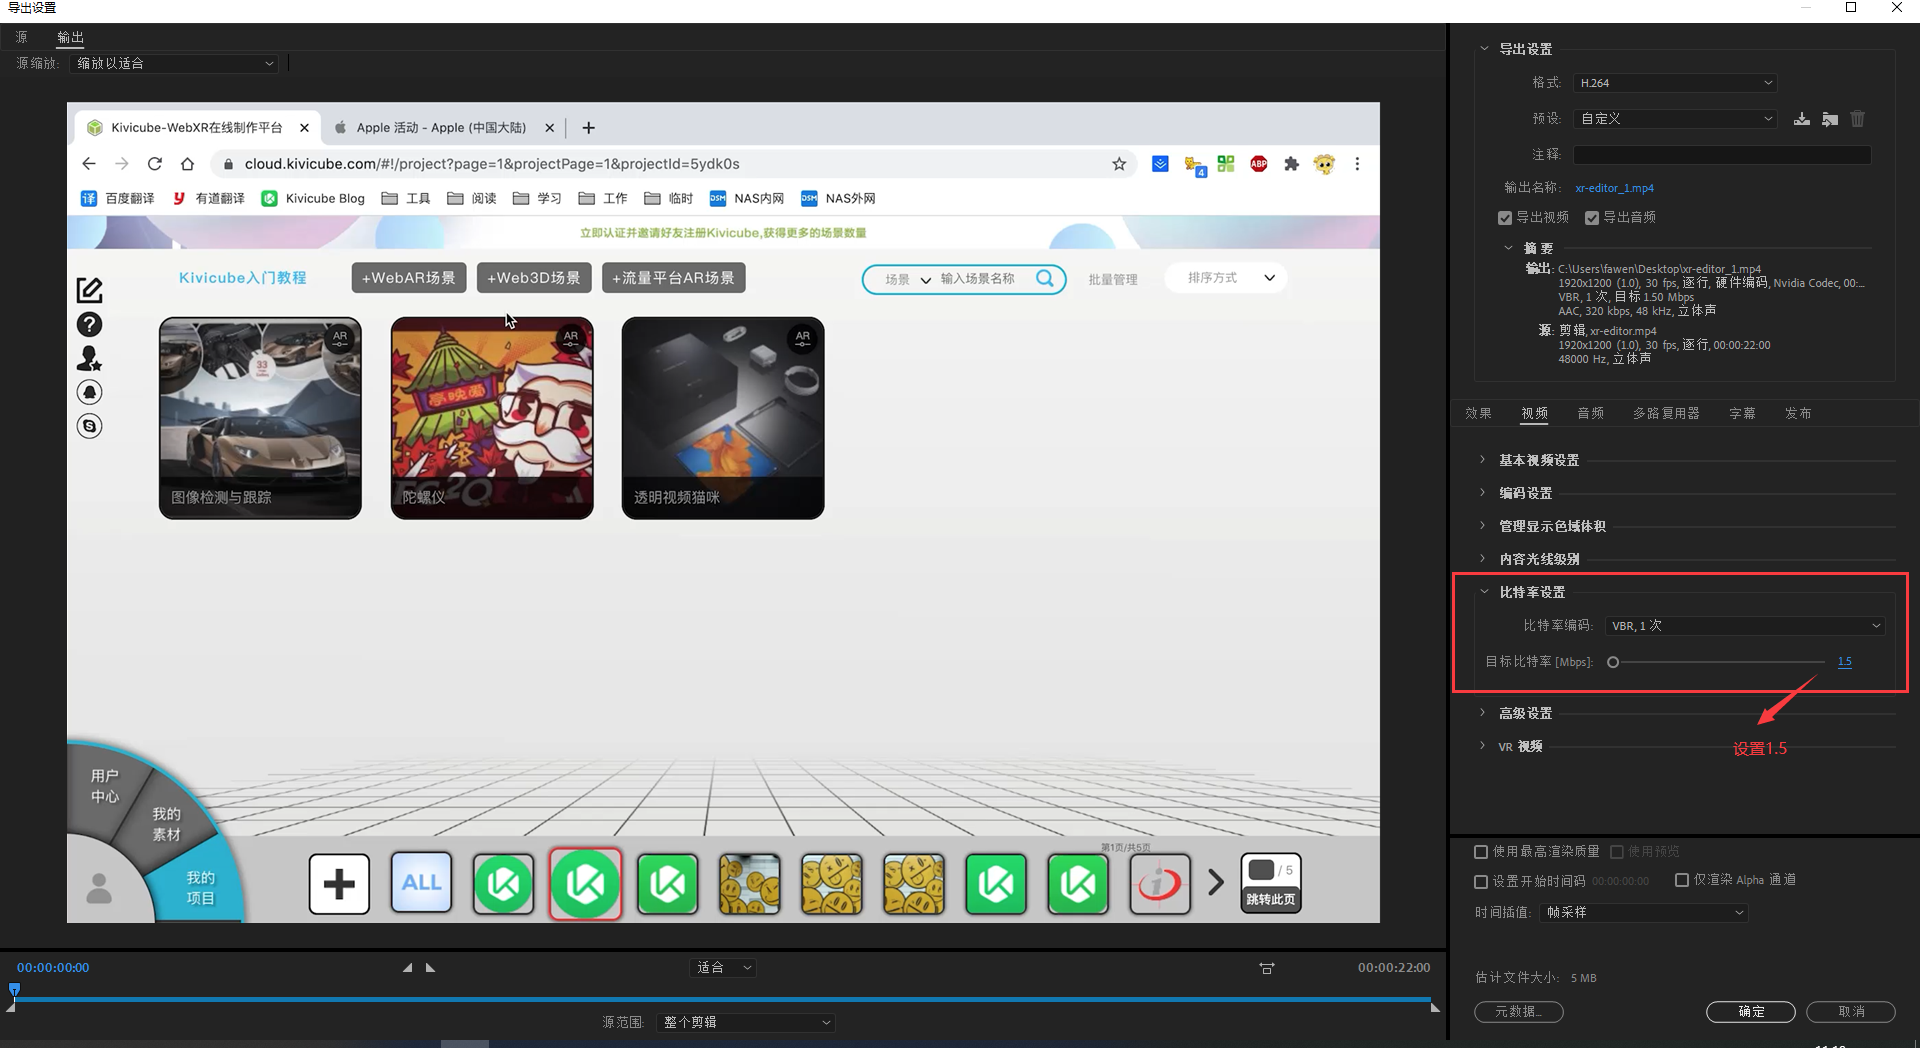This screenshot has width=1920, height=1048.
Task: Expand the 高级设置 section
Action: tap(1525, 713)
